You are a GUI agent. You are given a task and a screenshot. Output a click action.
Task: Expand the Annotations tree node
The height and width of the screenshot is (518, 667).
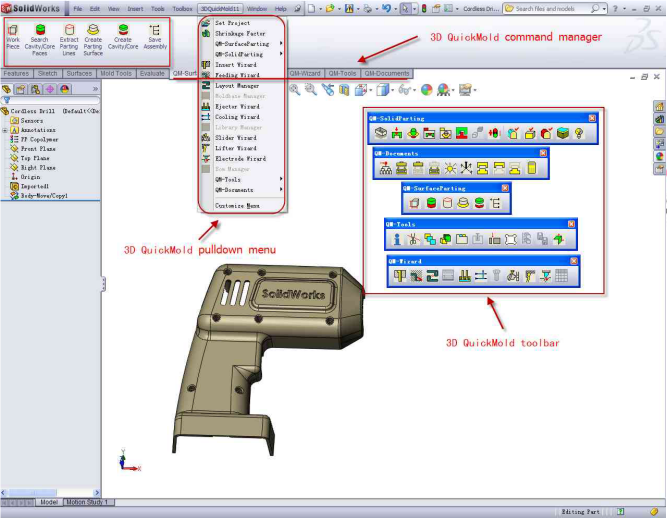pos(5,130)
